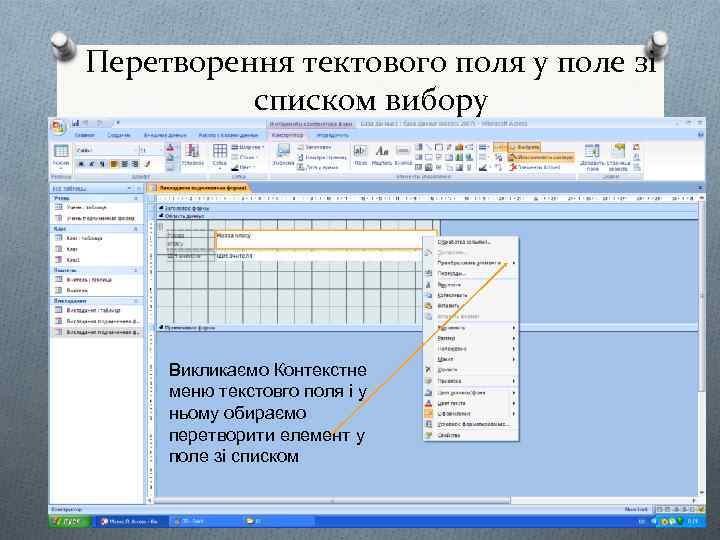720x540 pixels.
Task: Switch to the Главная ribbon tab
Action: click(x=84, y=135)
